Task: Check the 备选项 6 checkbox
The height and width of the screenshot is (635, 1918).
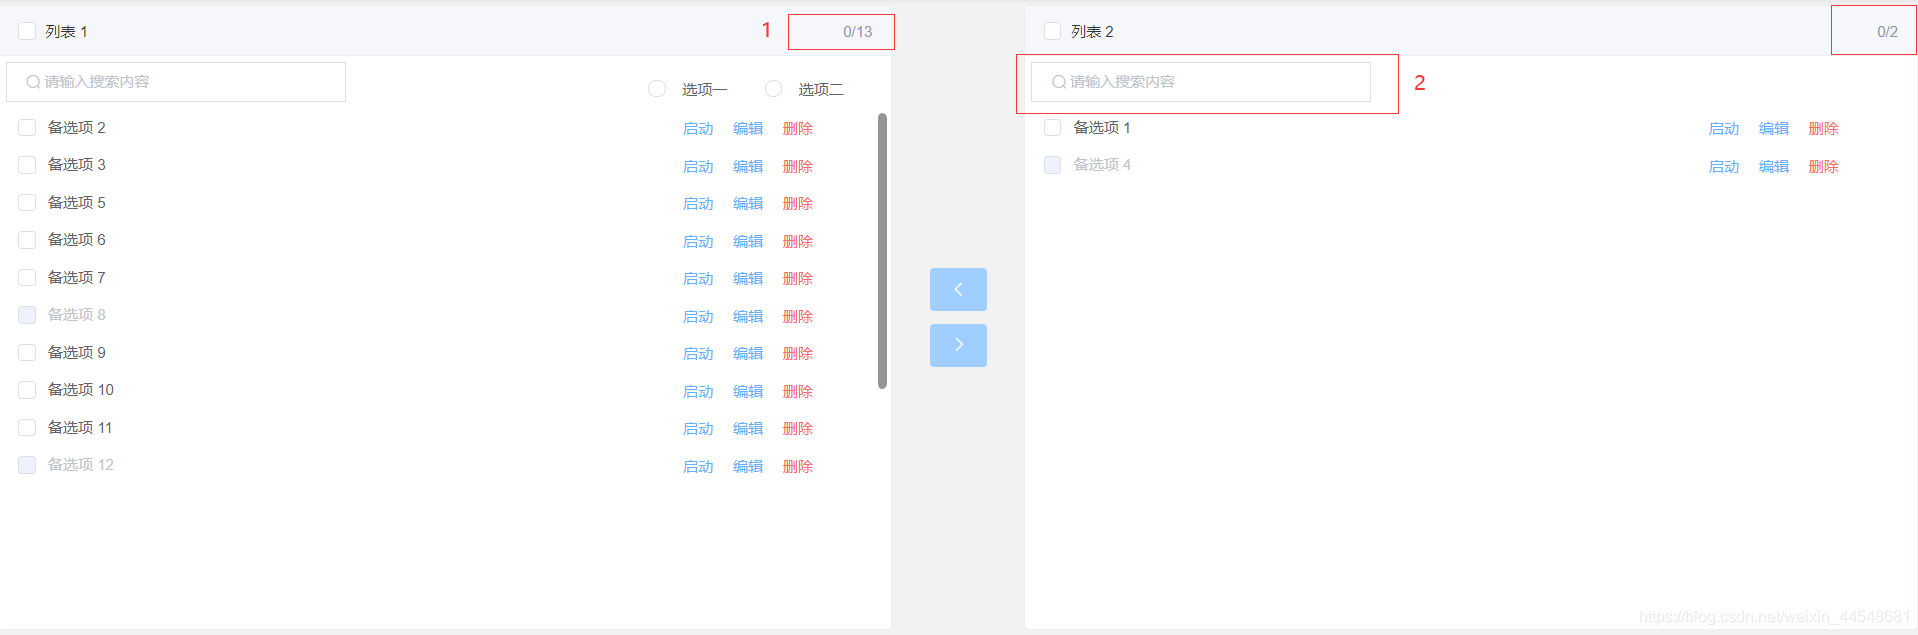Action: click(27, 240)
